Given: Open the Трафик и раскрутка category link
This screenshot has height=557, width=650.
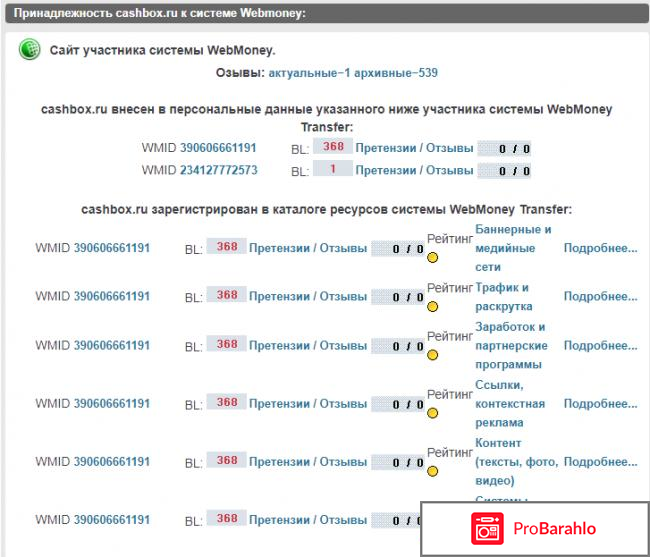Looking at the screenshot, I should (504, 297).
